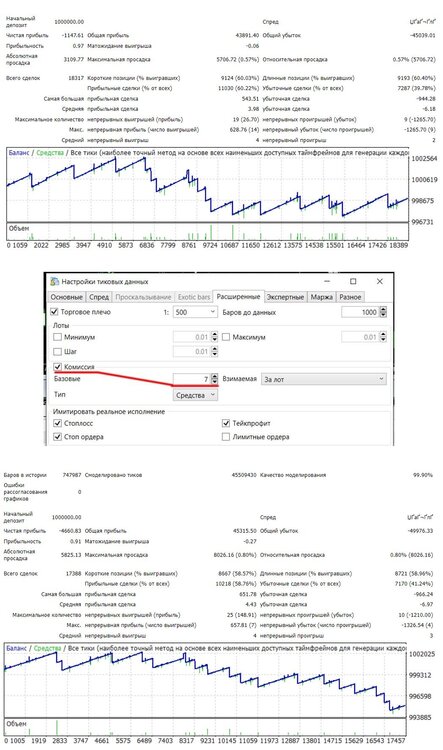This screenshot has height=750, width=443.
Task: Click the maximal drawdown value 5706.72 (0.57%)
Action: [238, 60]
